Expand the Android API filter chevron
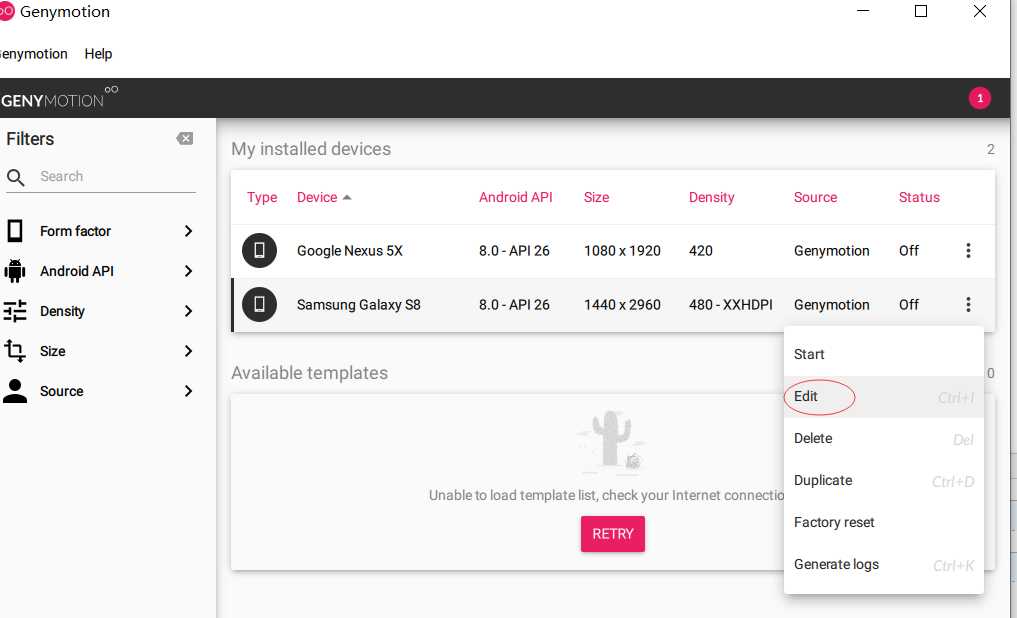This screenshot has width=1017, height=618. (188, 271)
